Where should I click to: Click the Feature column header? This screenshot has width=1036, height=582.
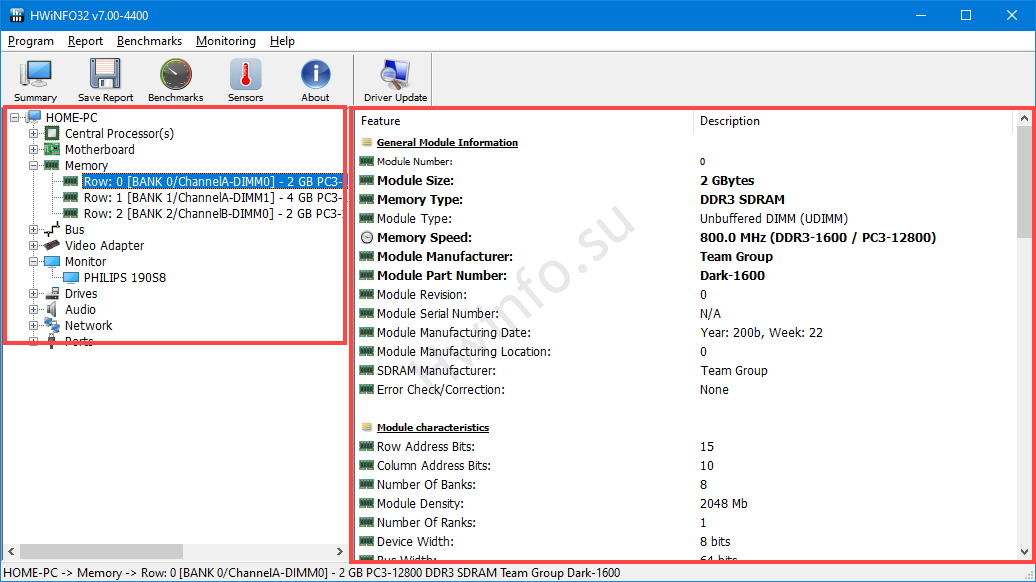pyautogui.click(x=380, y=121)
